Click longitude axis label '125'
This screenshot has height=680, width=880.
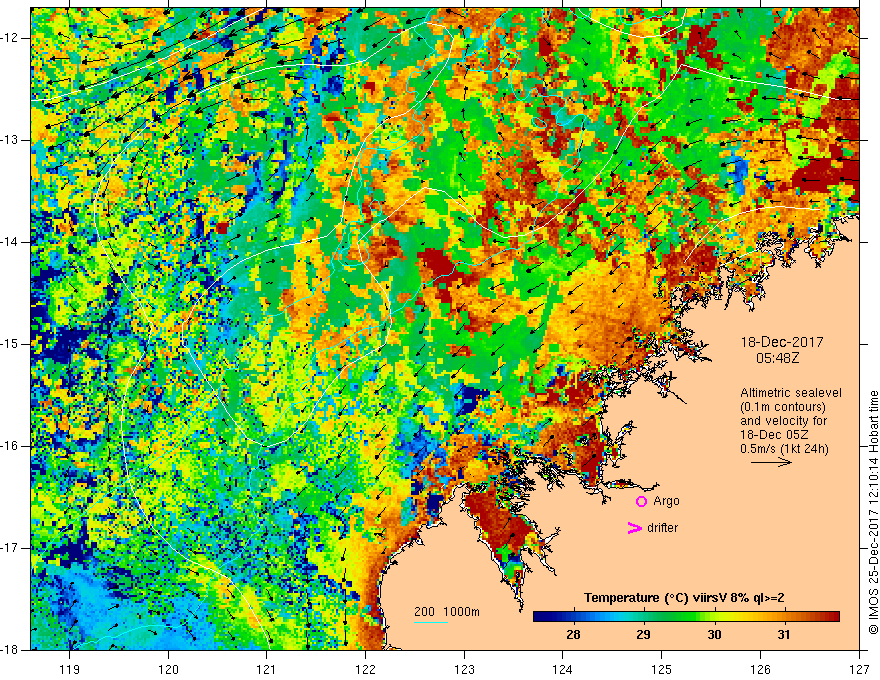click(x=662, y=669)
